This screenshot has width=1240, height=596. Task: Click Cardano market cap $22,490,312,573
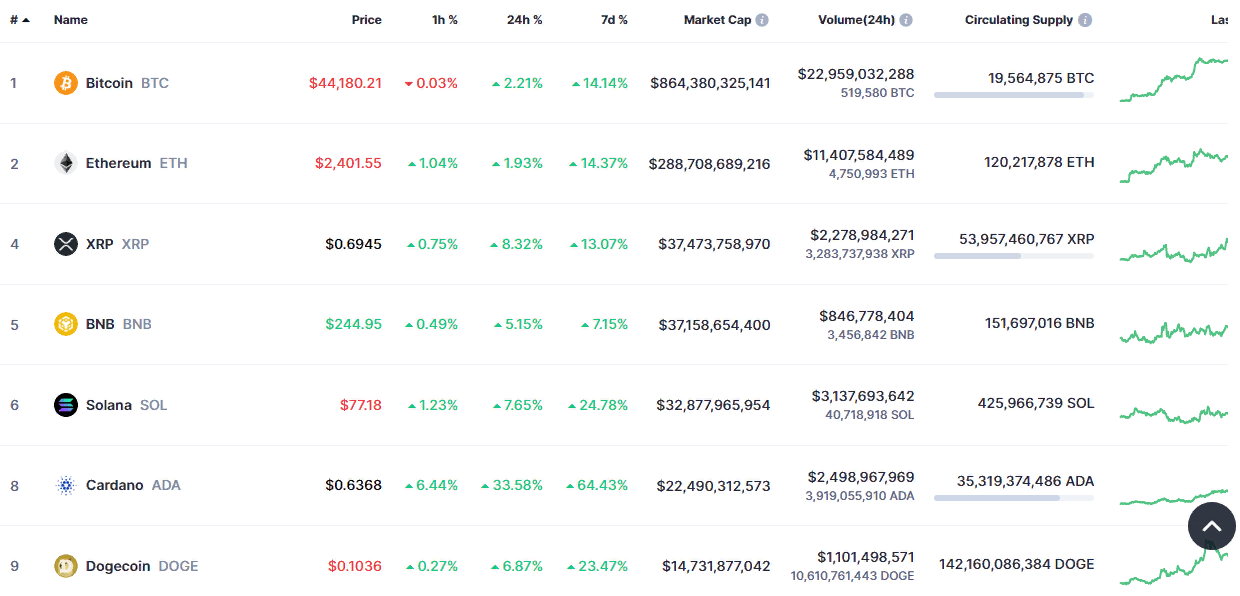click(713, 485)
